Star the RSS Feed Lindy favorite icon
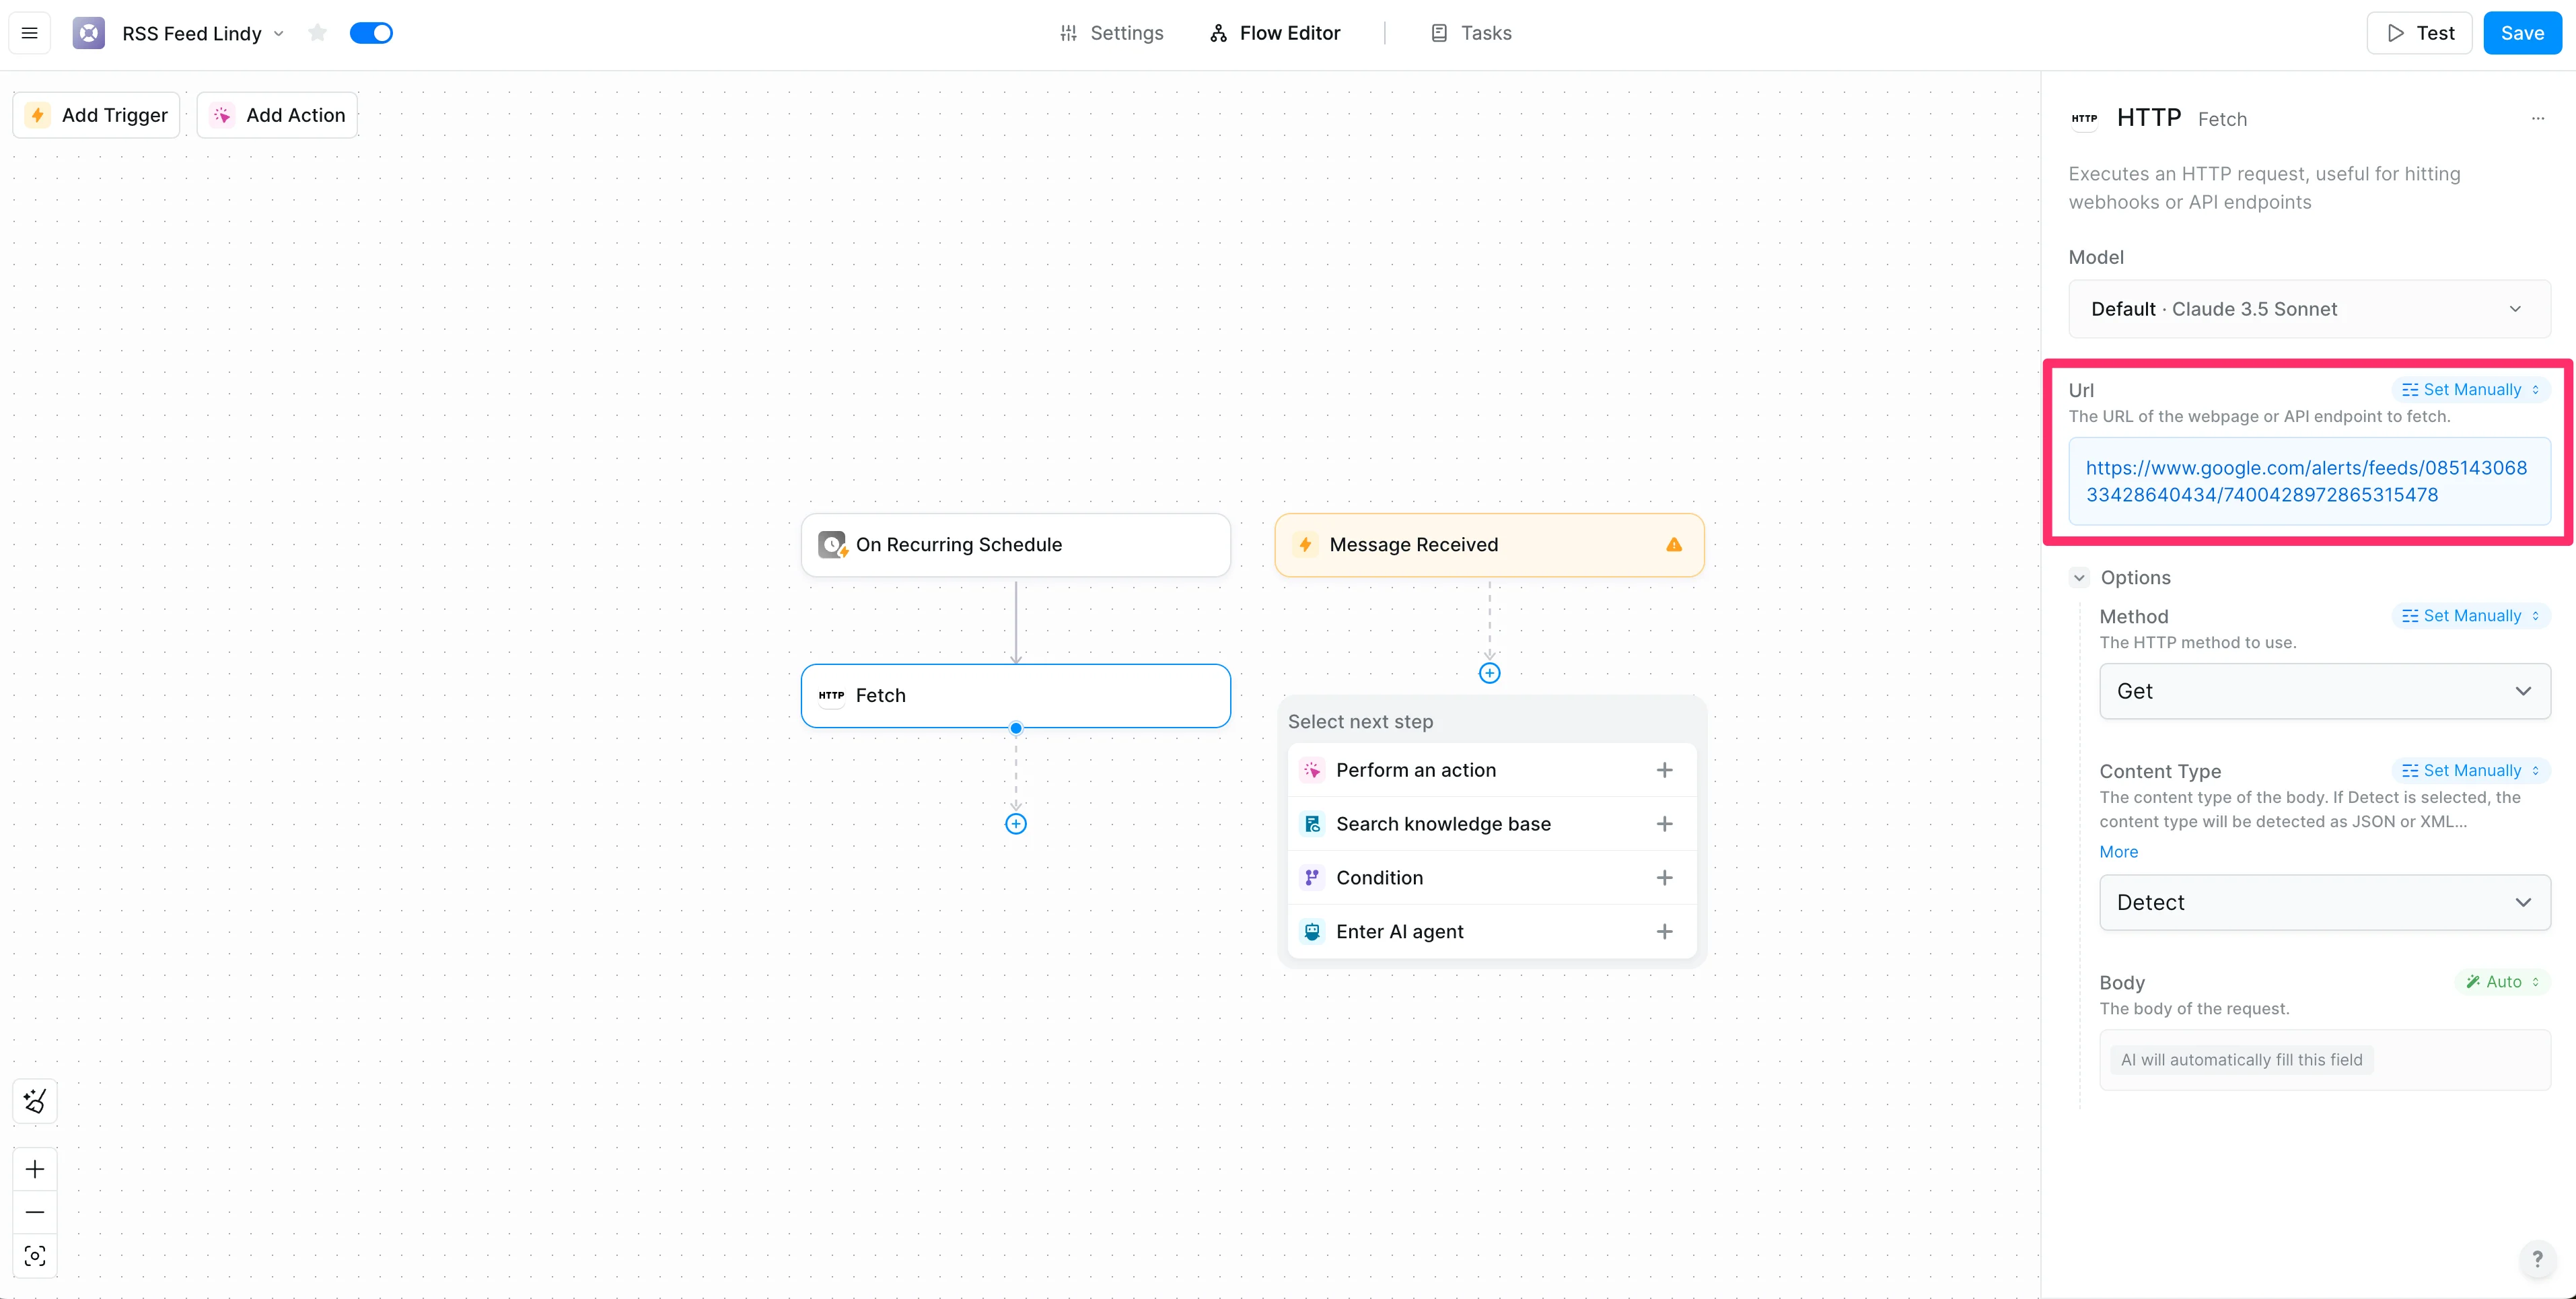2576x1299 pixels. (318, 33)
